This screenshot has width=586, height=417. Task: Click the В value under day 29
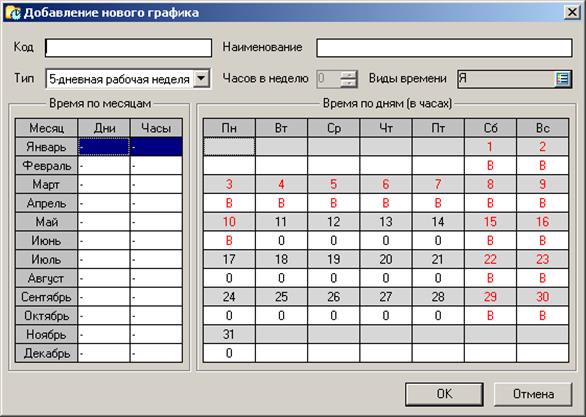(x=490, y=316)
